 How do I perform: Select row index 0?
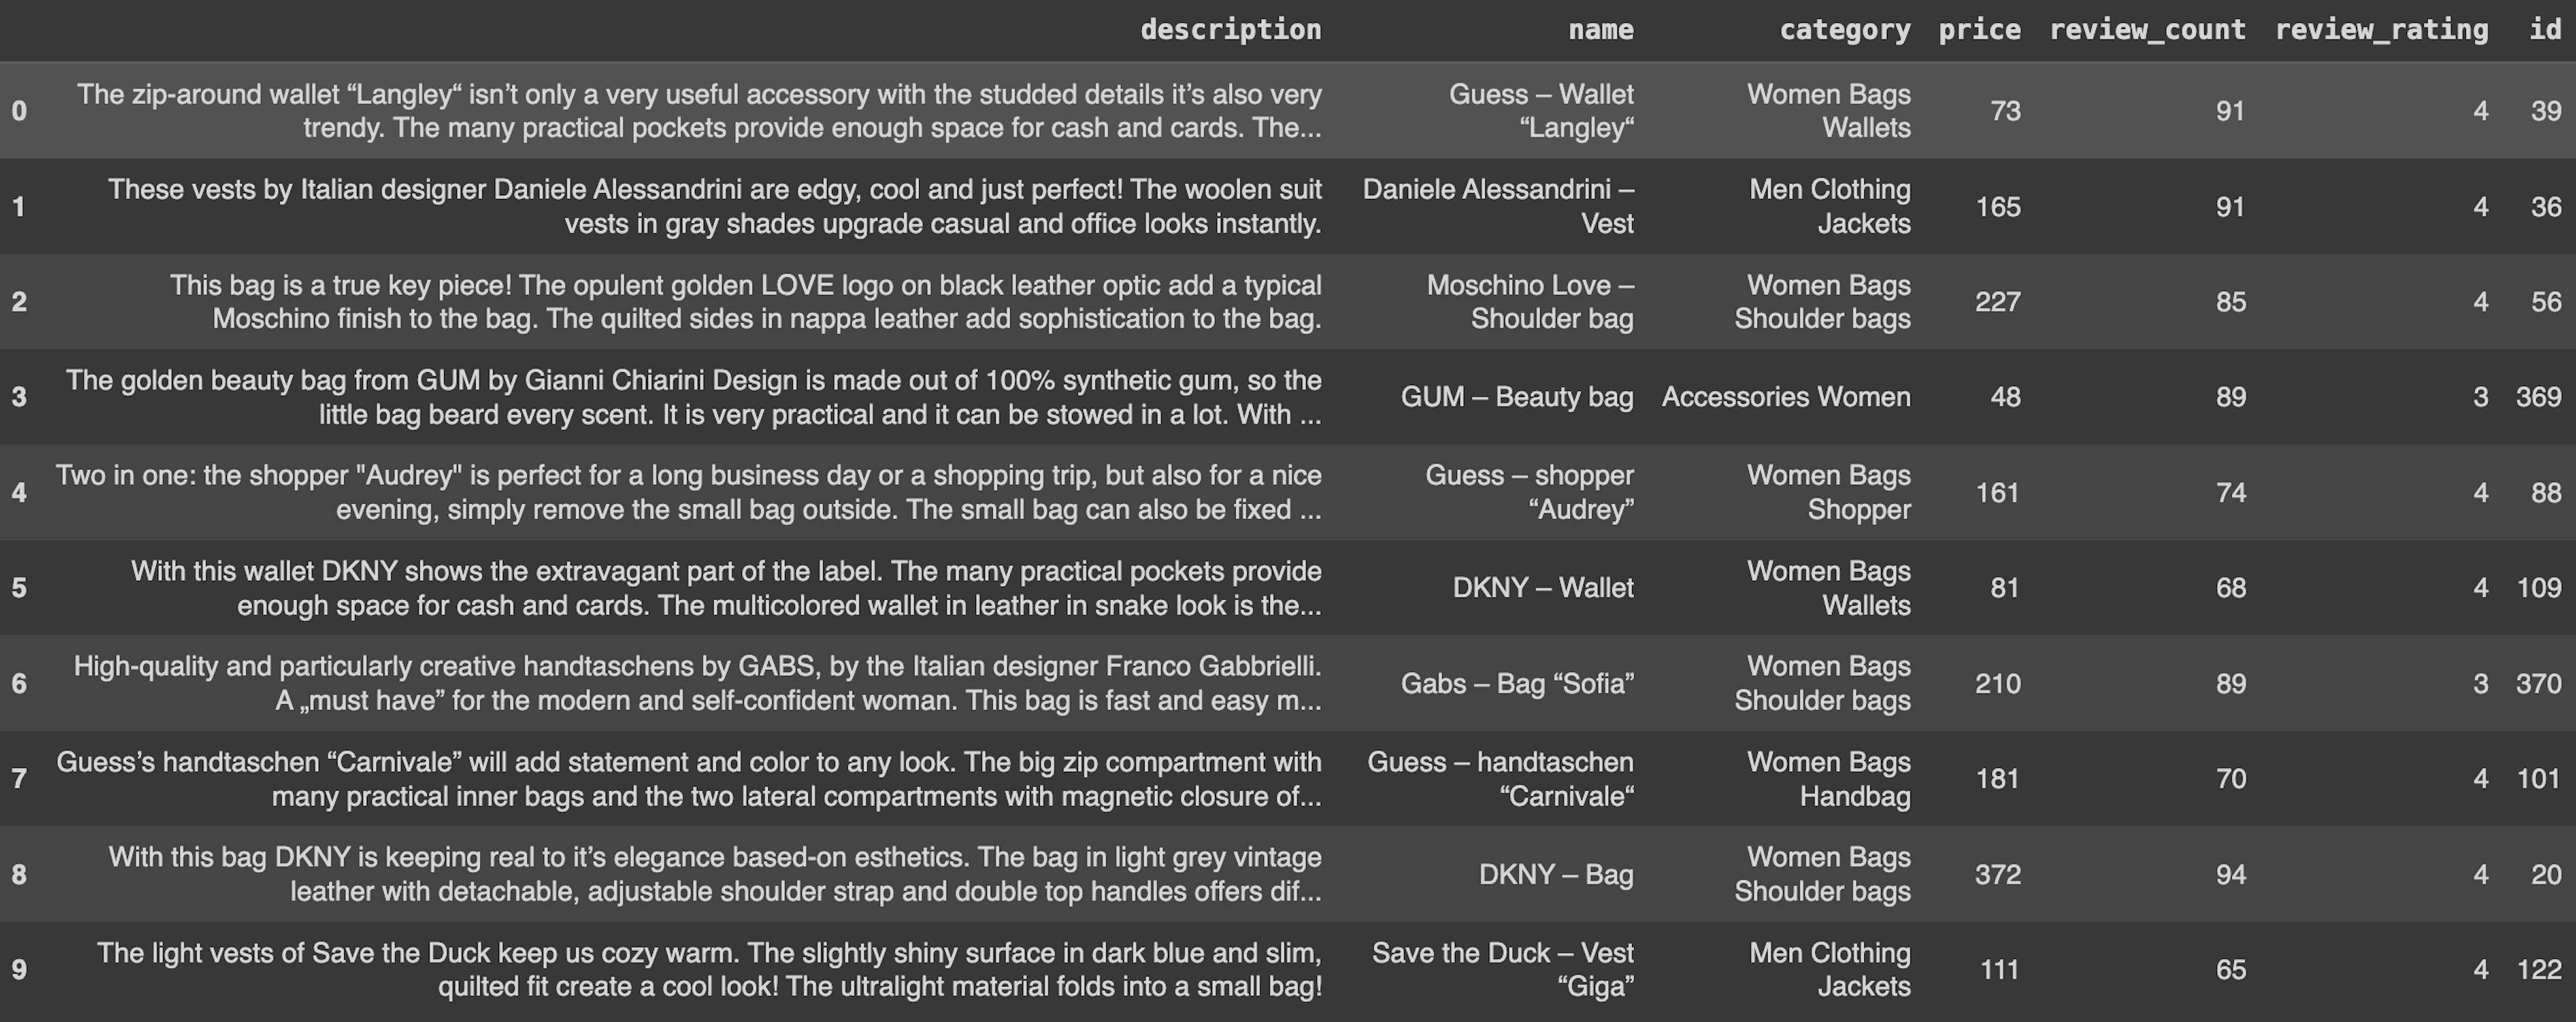coord(19,110)
